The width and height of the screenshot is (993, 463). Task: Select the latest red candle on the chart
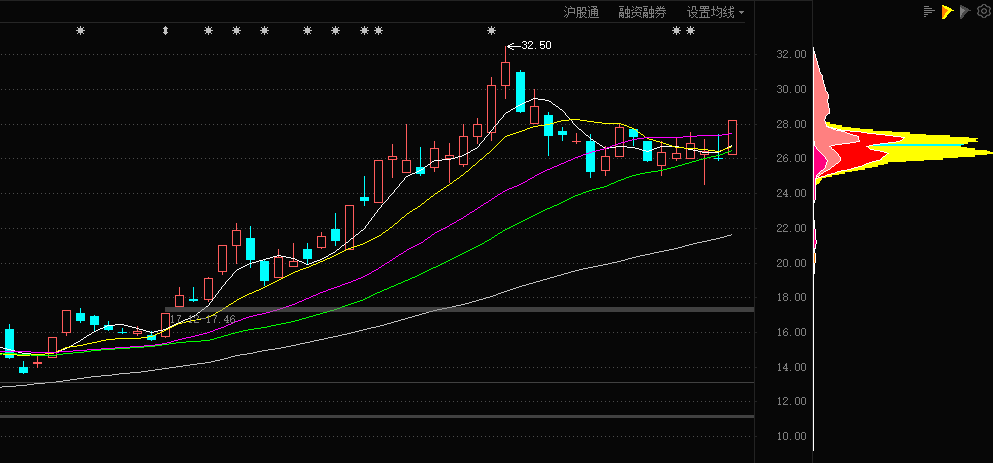pyautogui.click(x=732, y=137)
